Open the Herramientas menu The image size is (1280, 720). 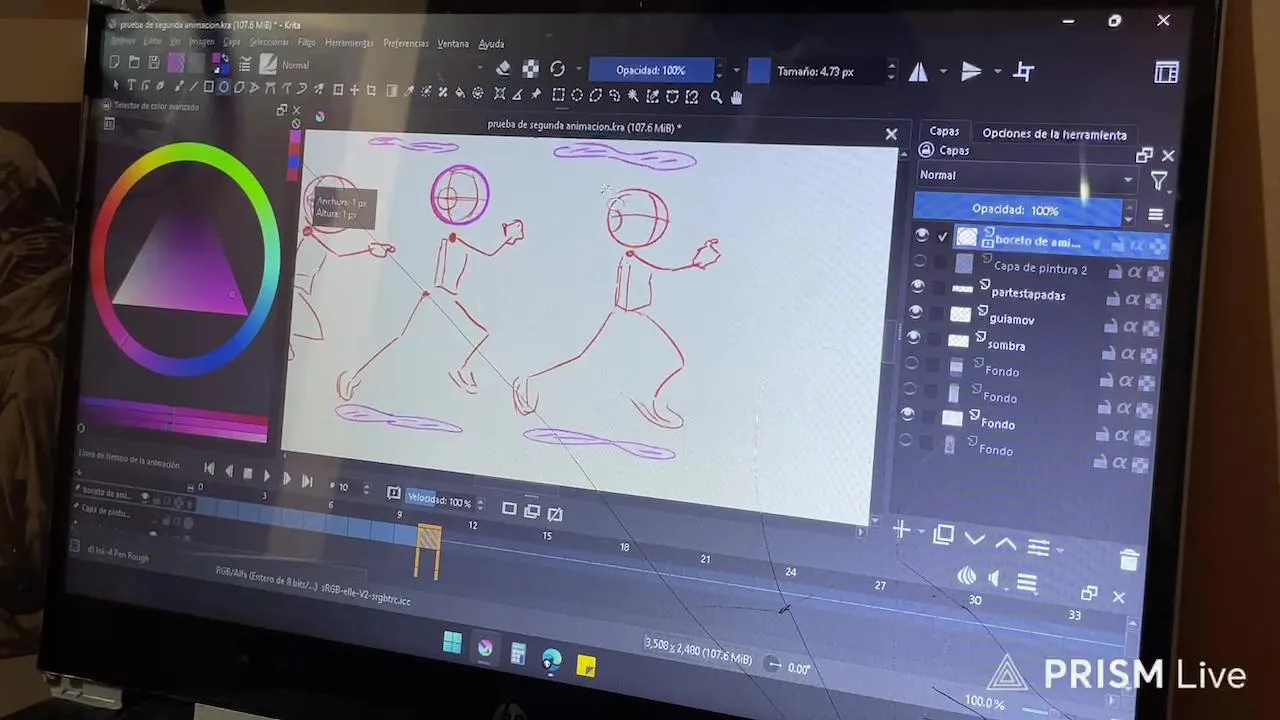(349, 43)
